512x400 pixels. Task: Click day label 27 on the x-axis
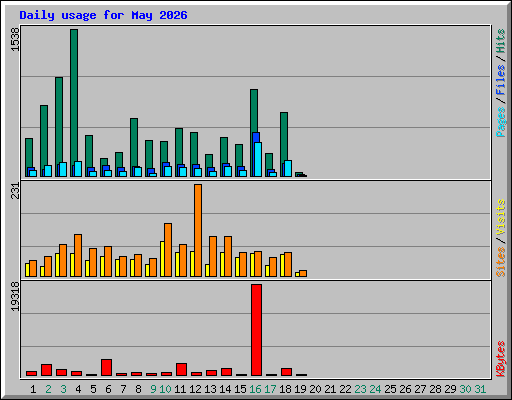click(x=420, y=389)
